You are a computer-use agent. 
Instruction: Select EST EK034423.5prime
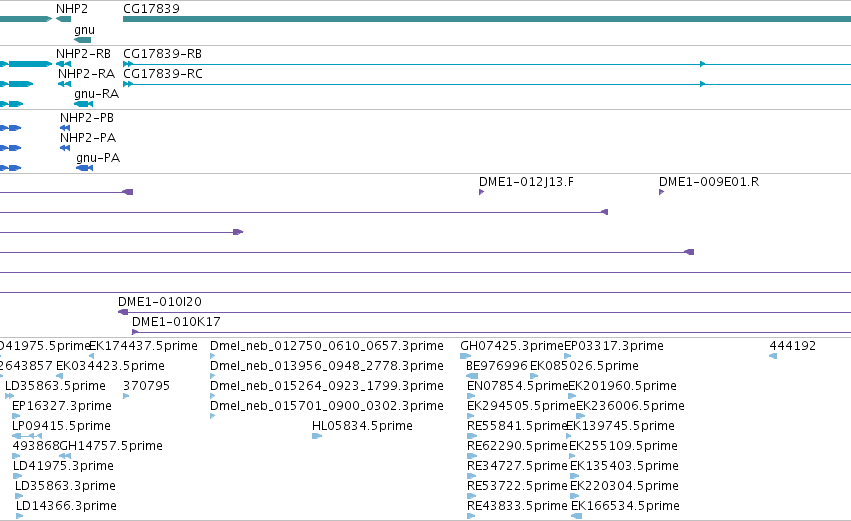pyautogui.click(x=110, y=366)
